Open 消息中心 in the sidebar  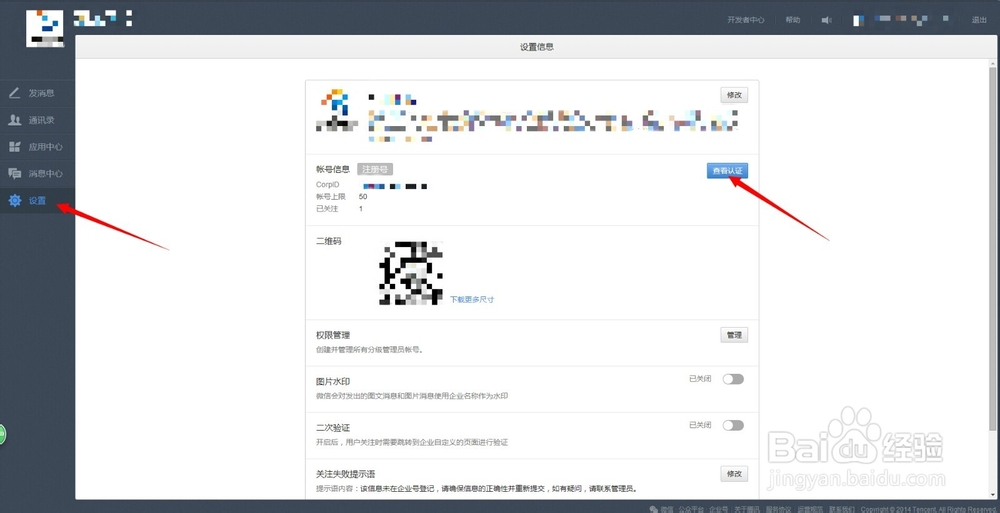click(38, 174)
